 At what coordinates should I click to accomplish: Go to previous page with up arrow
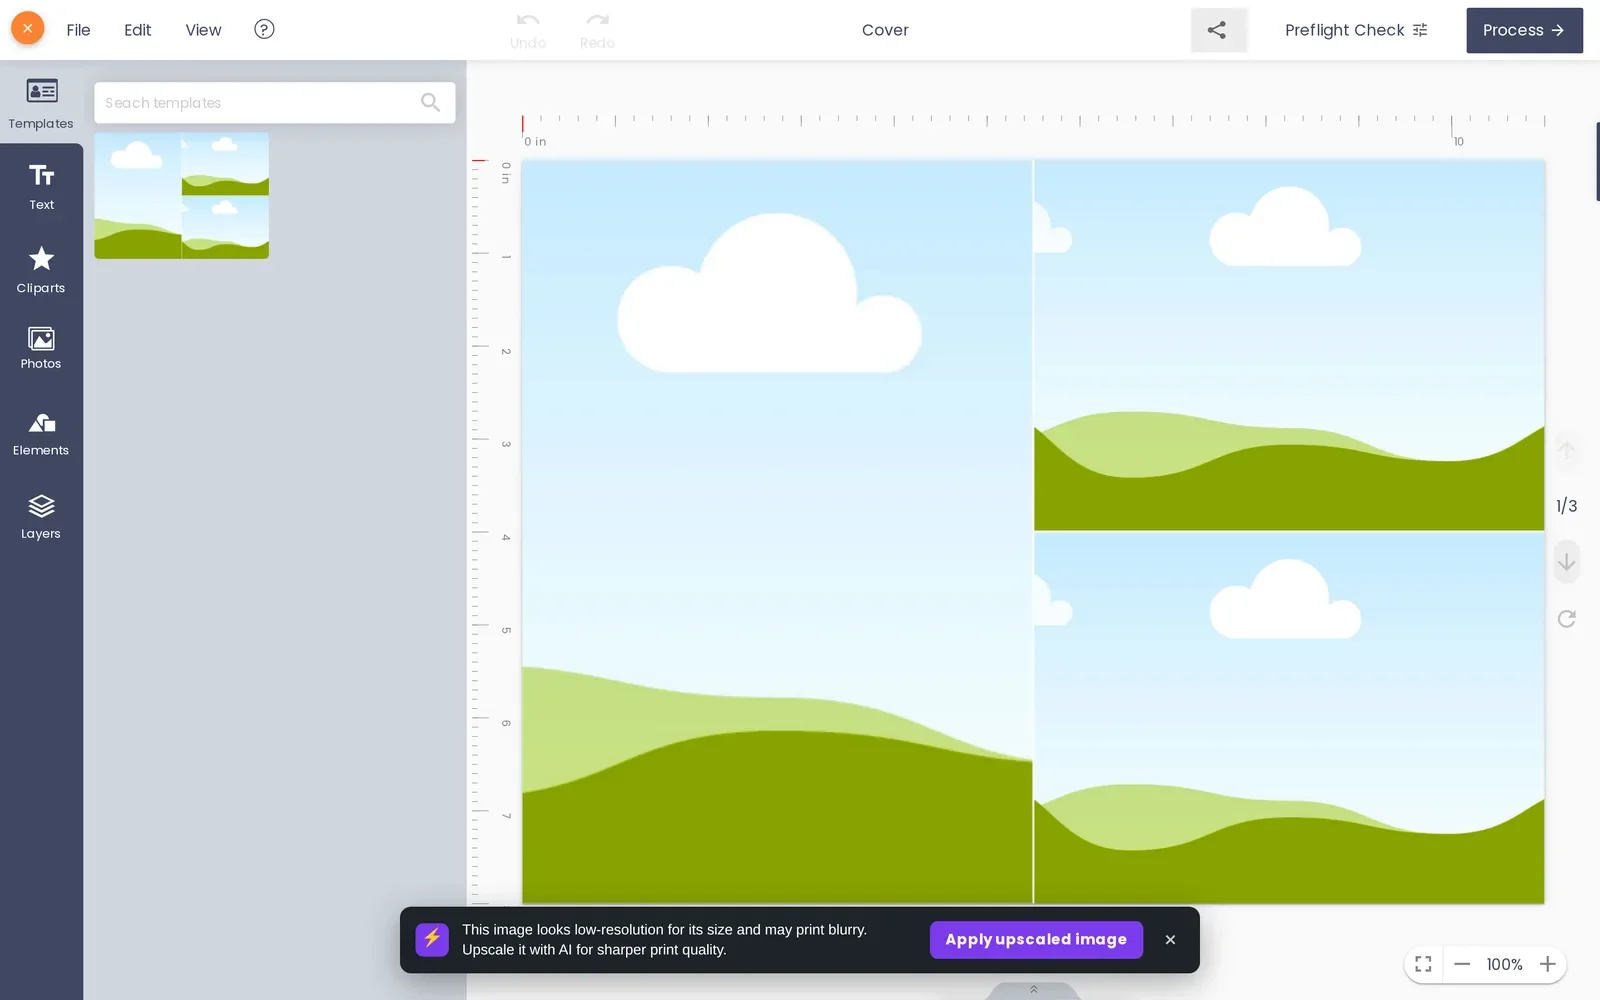(x=1566, y=450)
